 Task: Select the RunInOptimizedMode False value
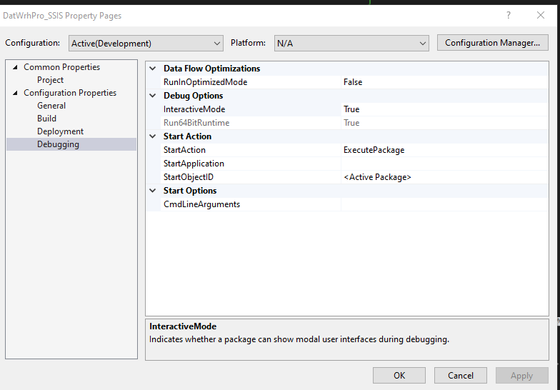(x=444, y=82)
